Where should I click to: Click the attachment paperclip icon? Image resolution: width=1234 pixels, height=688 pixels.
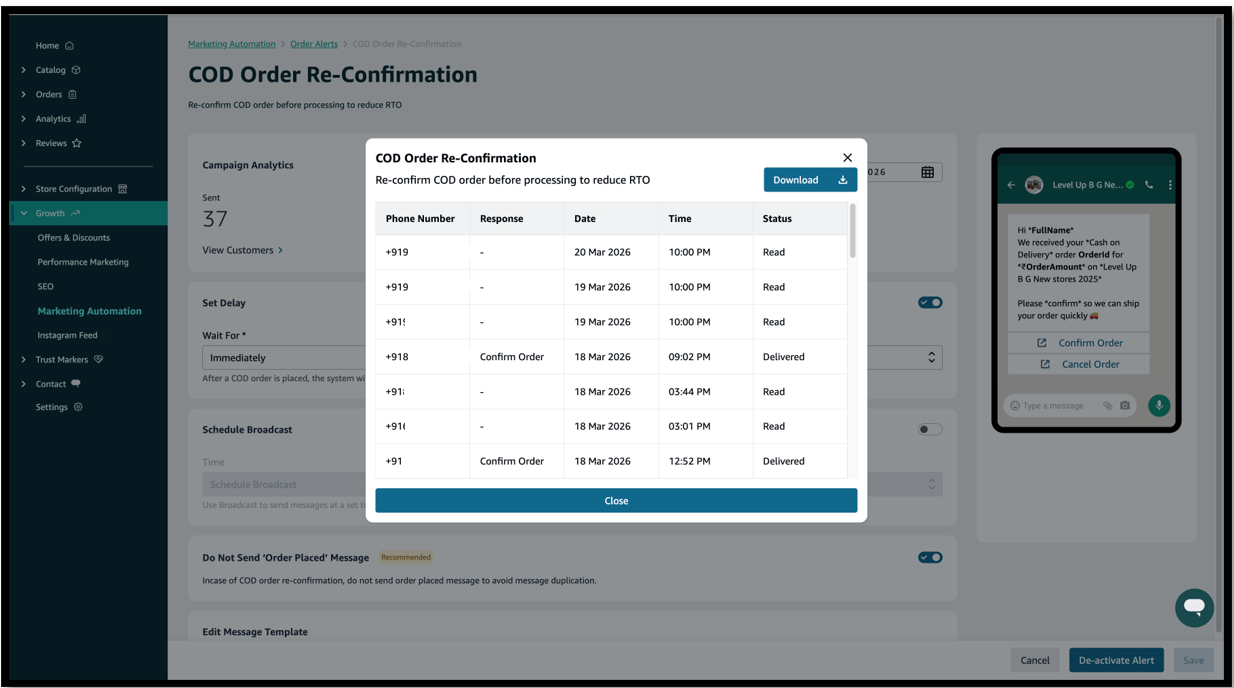(x=1107, y=406)
